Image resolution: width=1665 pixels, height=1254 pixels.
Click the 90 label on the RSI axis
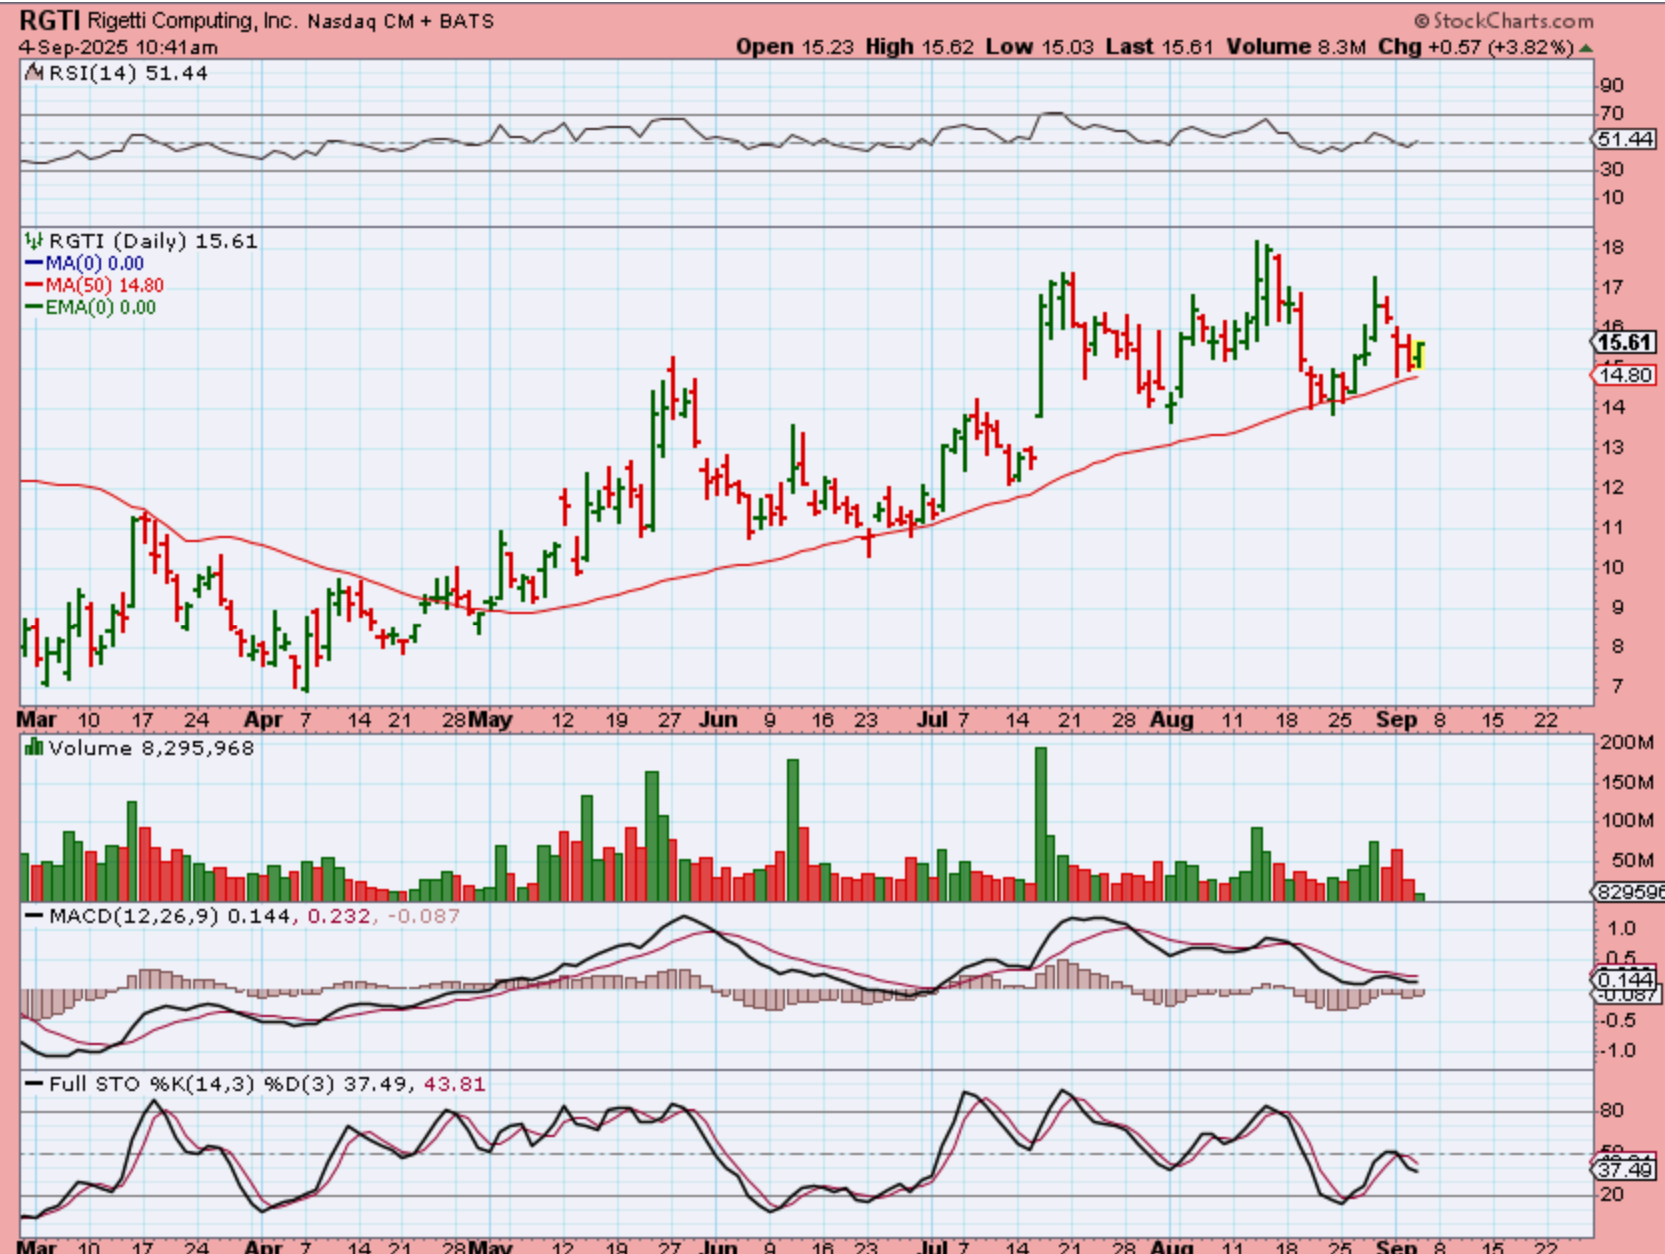coord(1611,86)
